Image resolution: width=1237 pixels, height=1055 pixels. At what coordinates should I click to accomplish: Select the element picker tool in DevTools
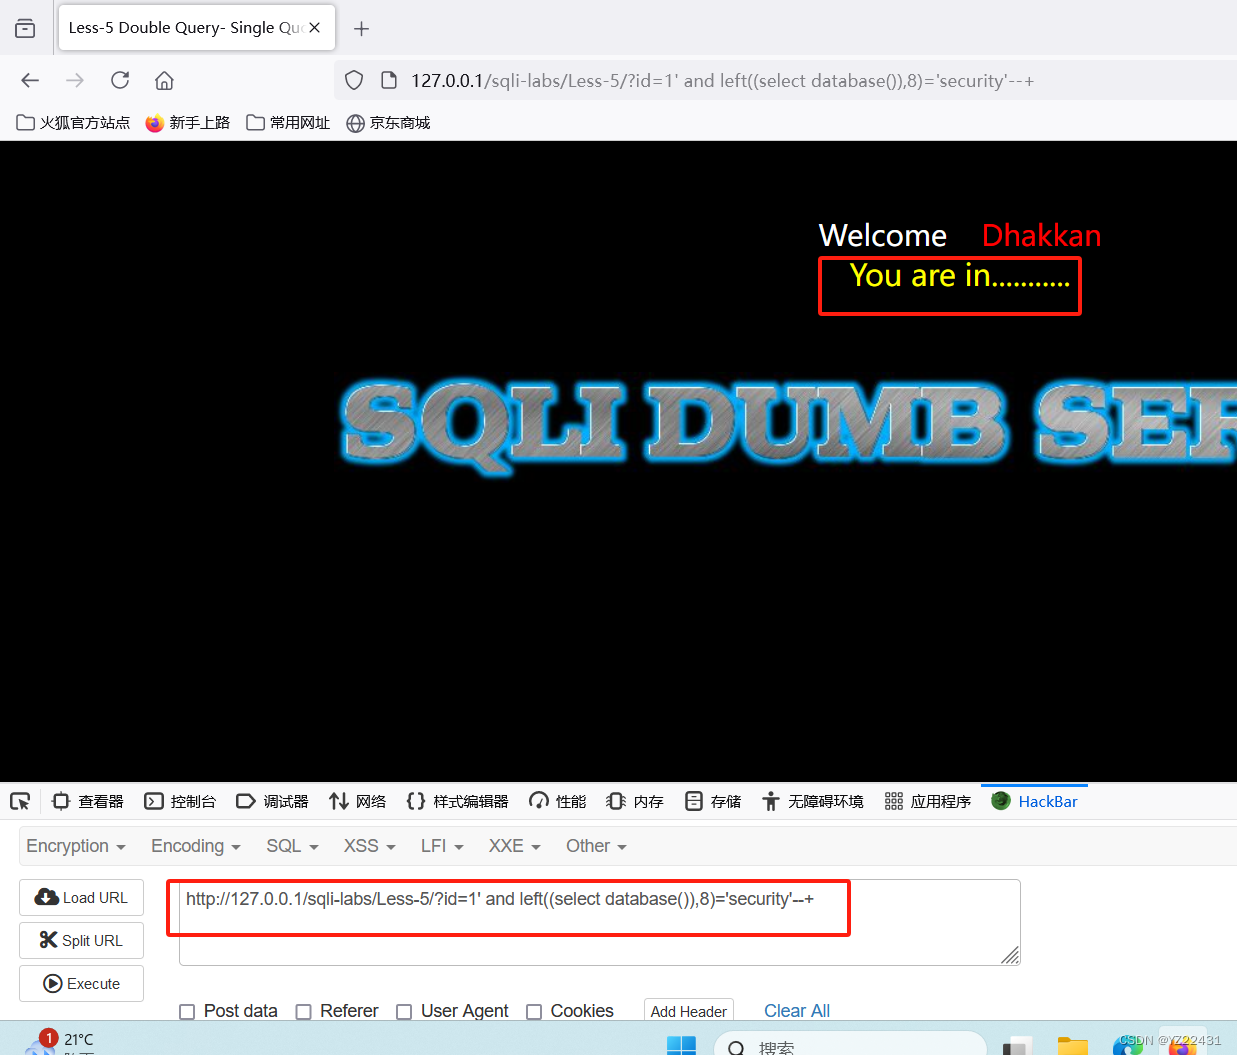tap(20, 800)
